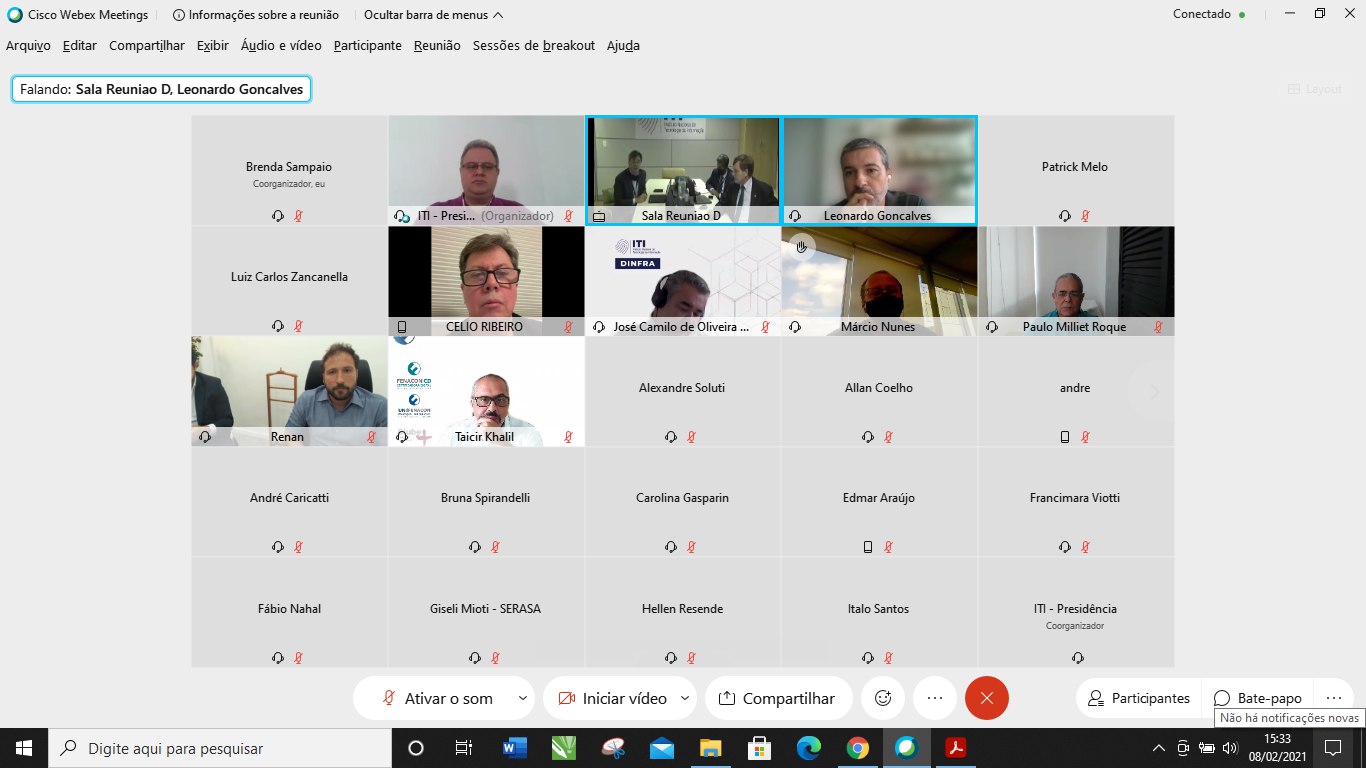Open panel options ellipsis beside Bate-papo

point(1334,698)
